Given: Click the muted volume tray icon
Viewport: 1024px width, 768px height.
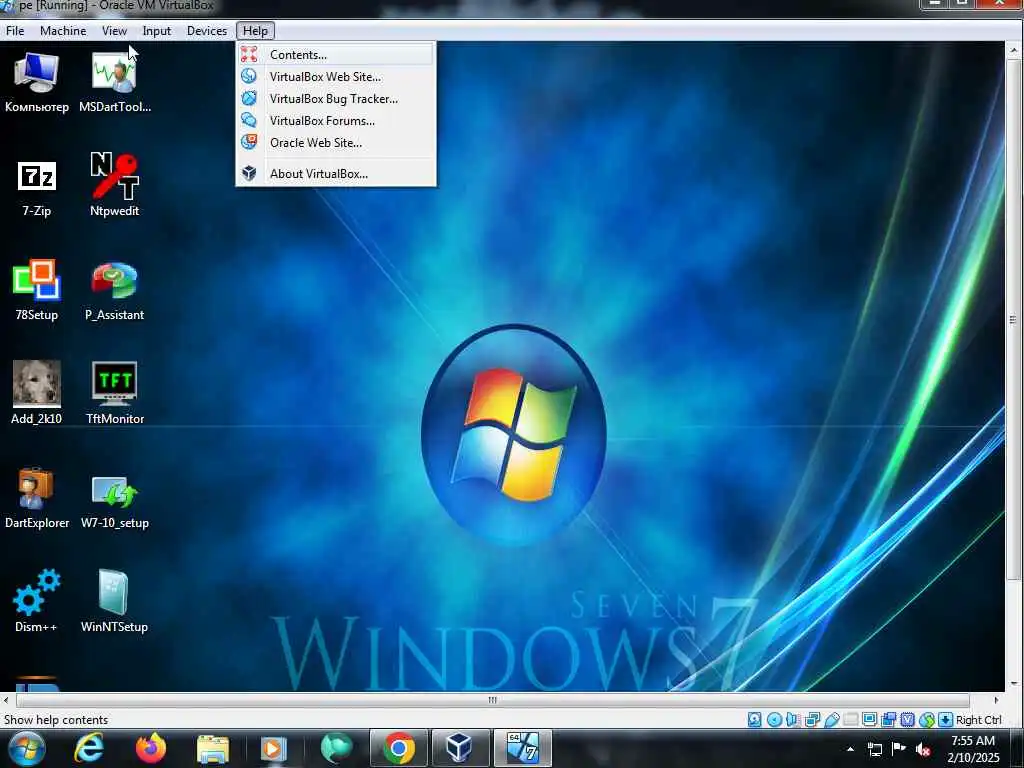Looking at the screenshot, I should 923,749.
